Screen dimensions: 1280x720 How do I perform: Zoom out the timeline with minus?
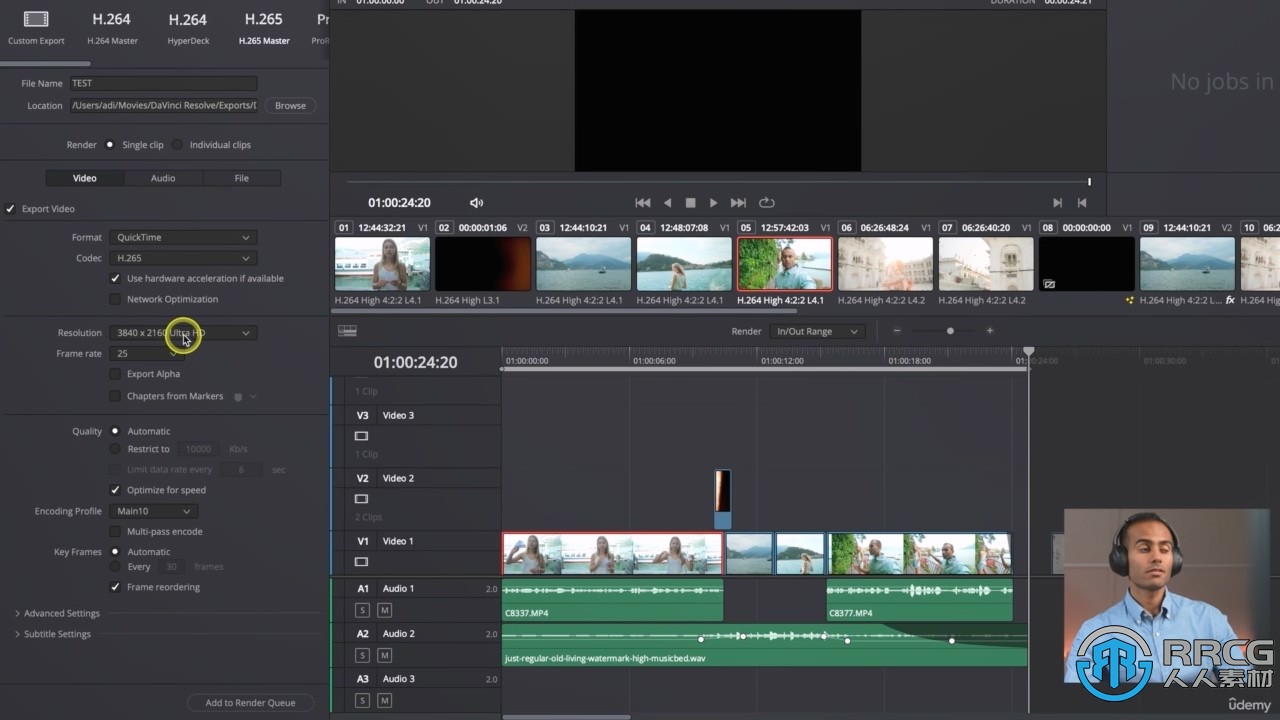click(x=897, y=331)
